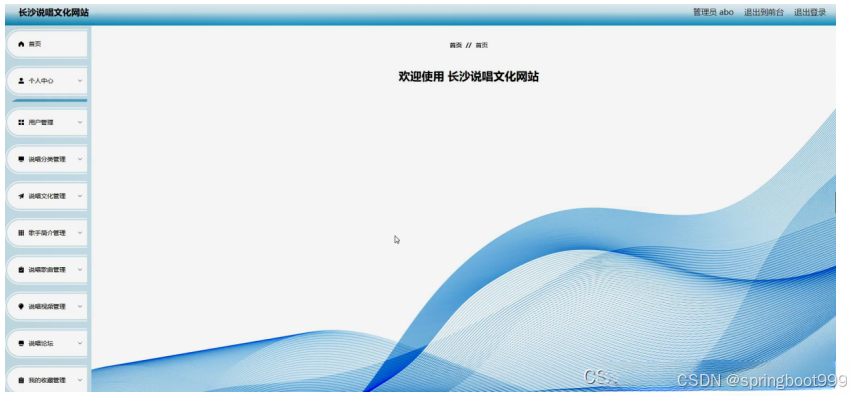The image size is (851, 396).
Task: Click the person icon beside 个人中心
Action: 21,81
